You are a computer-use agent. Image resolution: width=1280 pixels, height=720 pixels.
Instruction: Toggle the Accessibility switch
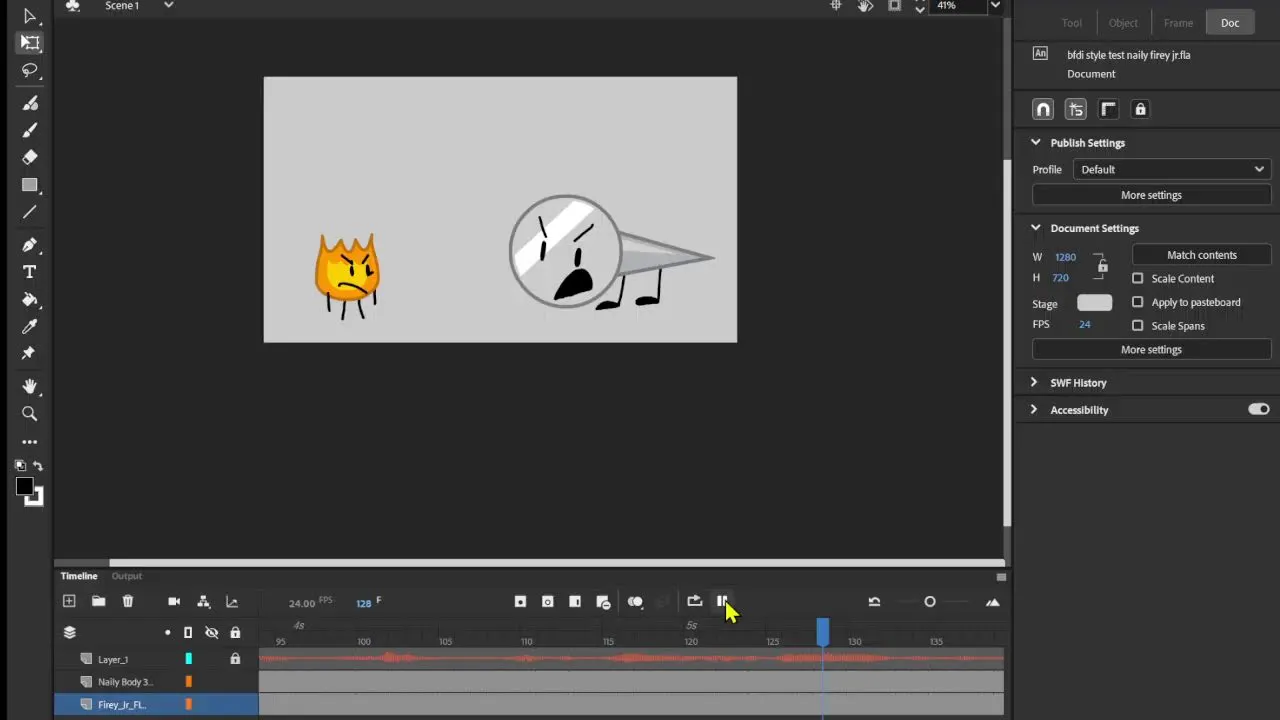[x=1258, y=409]
